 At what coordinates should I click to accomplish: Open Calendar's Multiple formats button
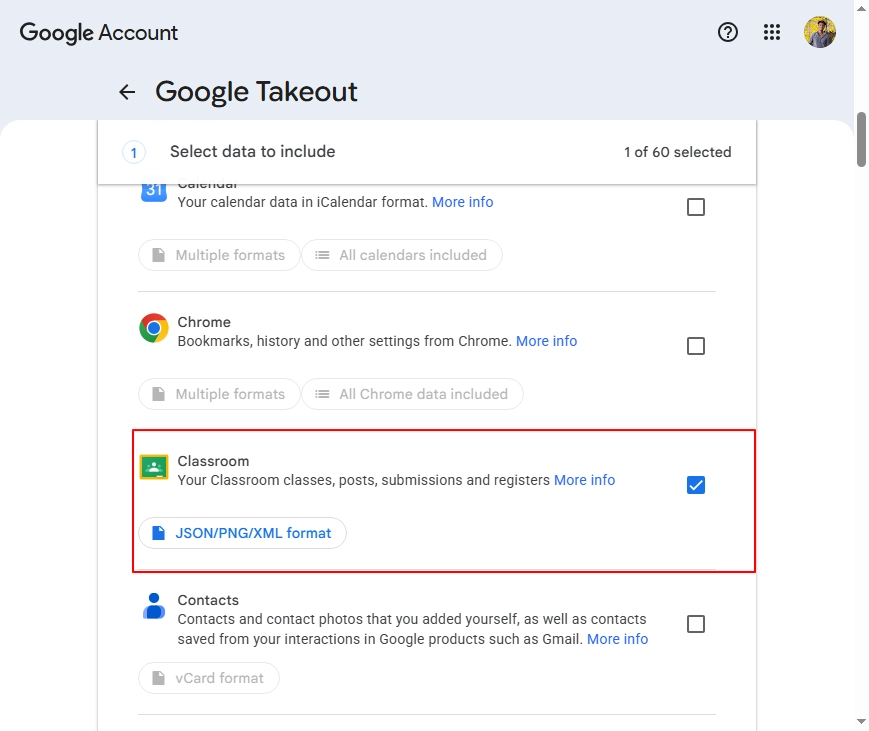(x=219, y=255)
